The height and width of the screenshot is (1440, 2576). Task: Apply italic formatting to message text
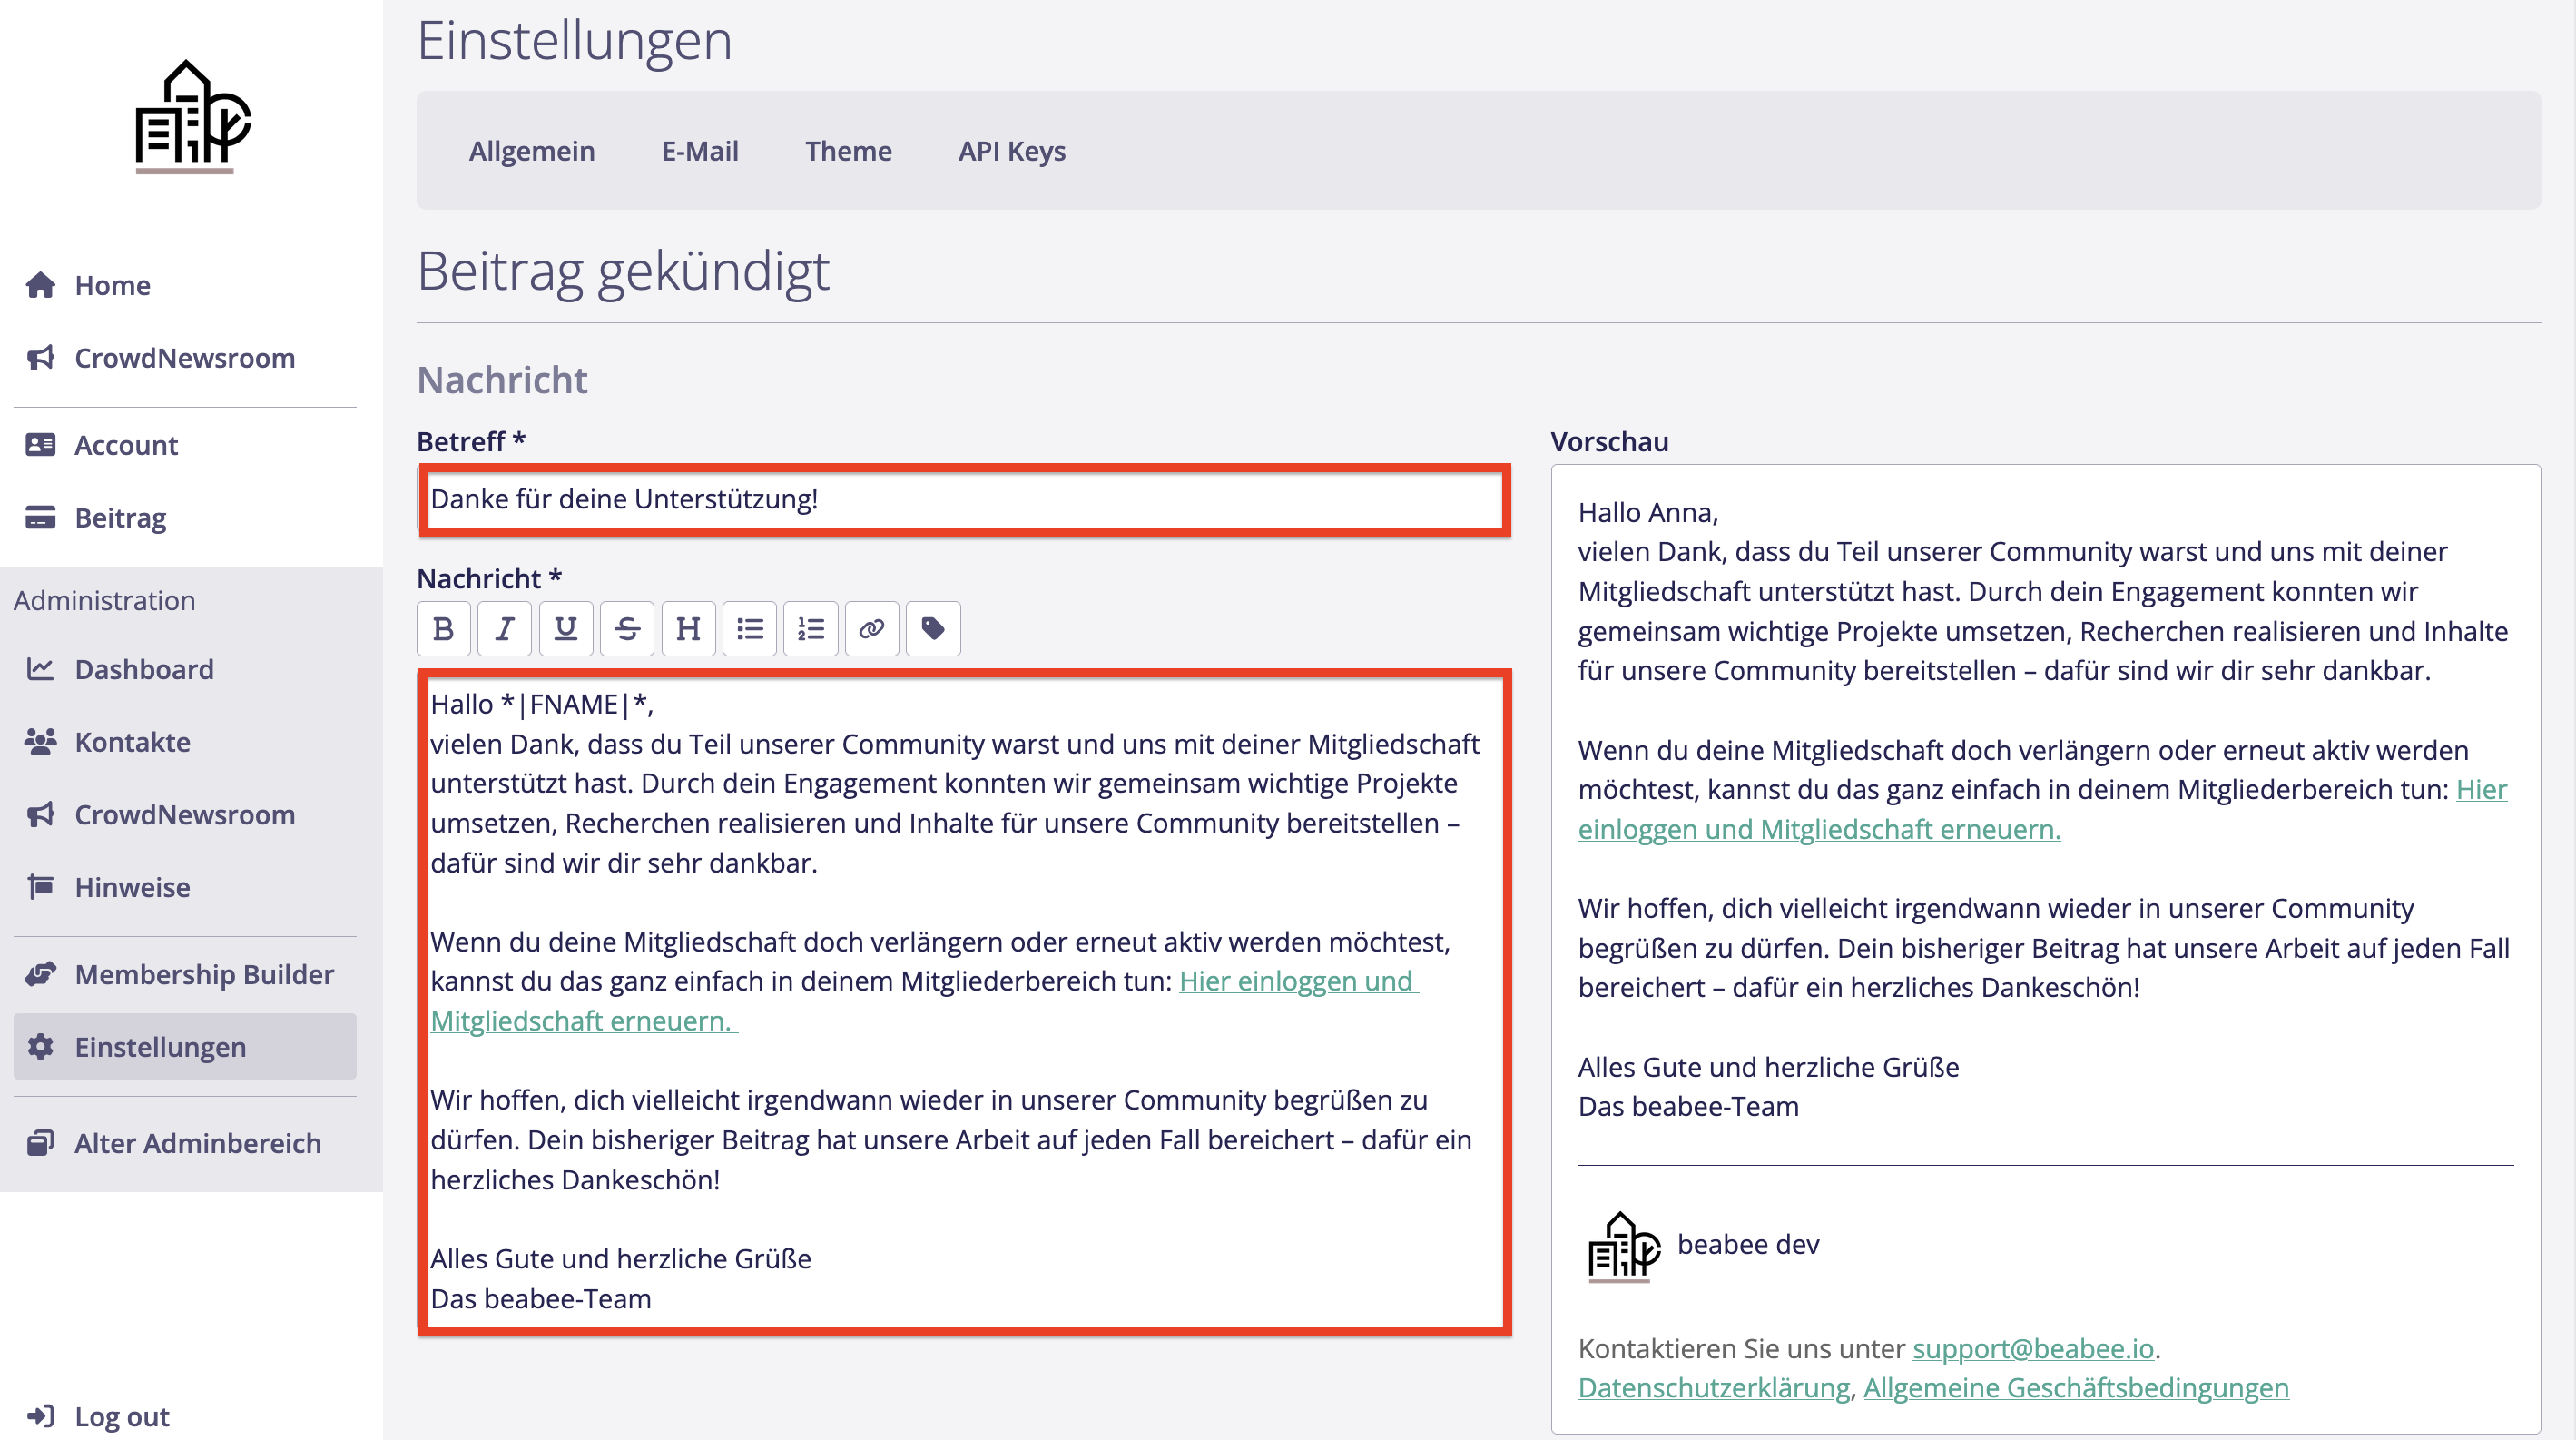click(x=504, y=628)
